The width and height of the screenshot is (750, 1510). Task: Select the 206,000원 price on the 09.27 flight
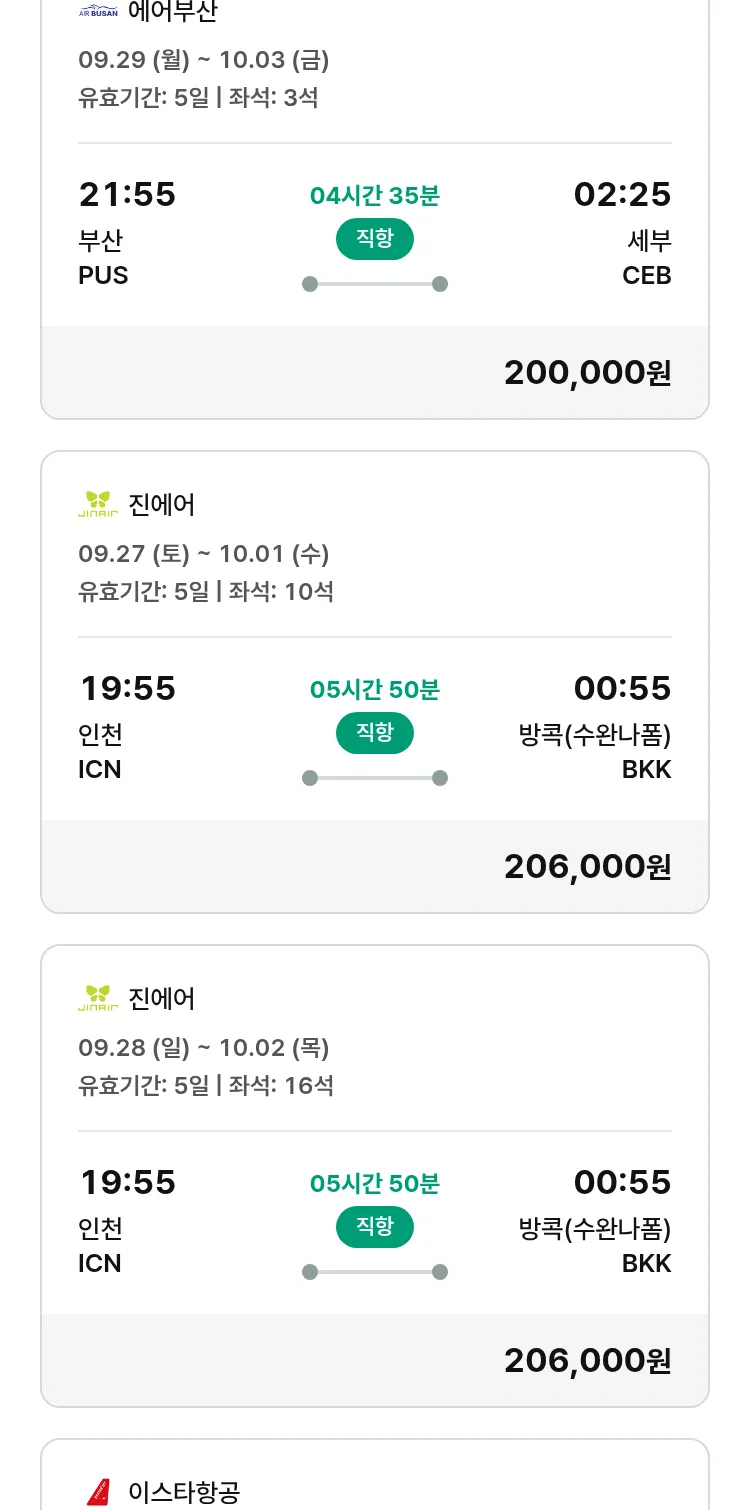pos(587,867)
